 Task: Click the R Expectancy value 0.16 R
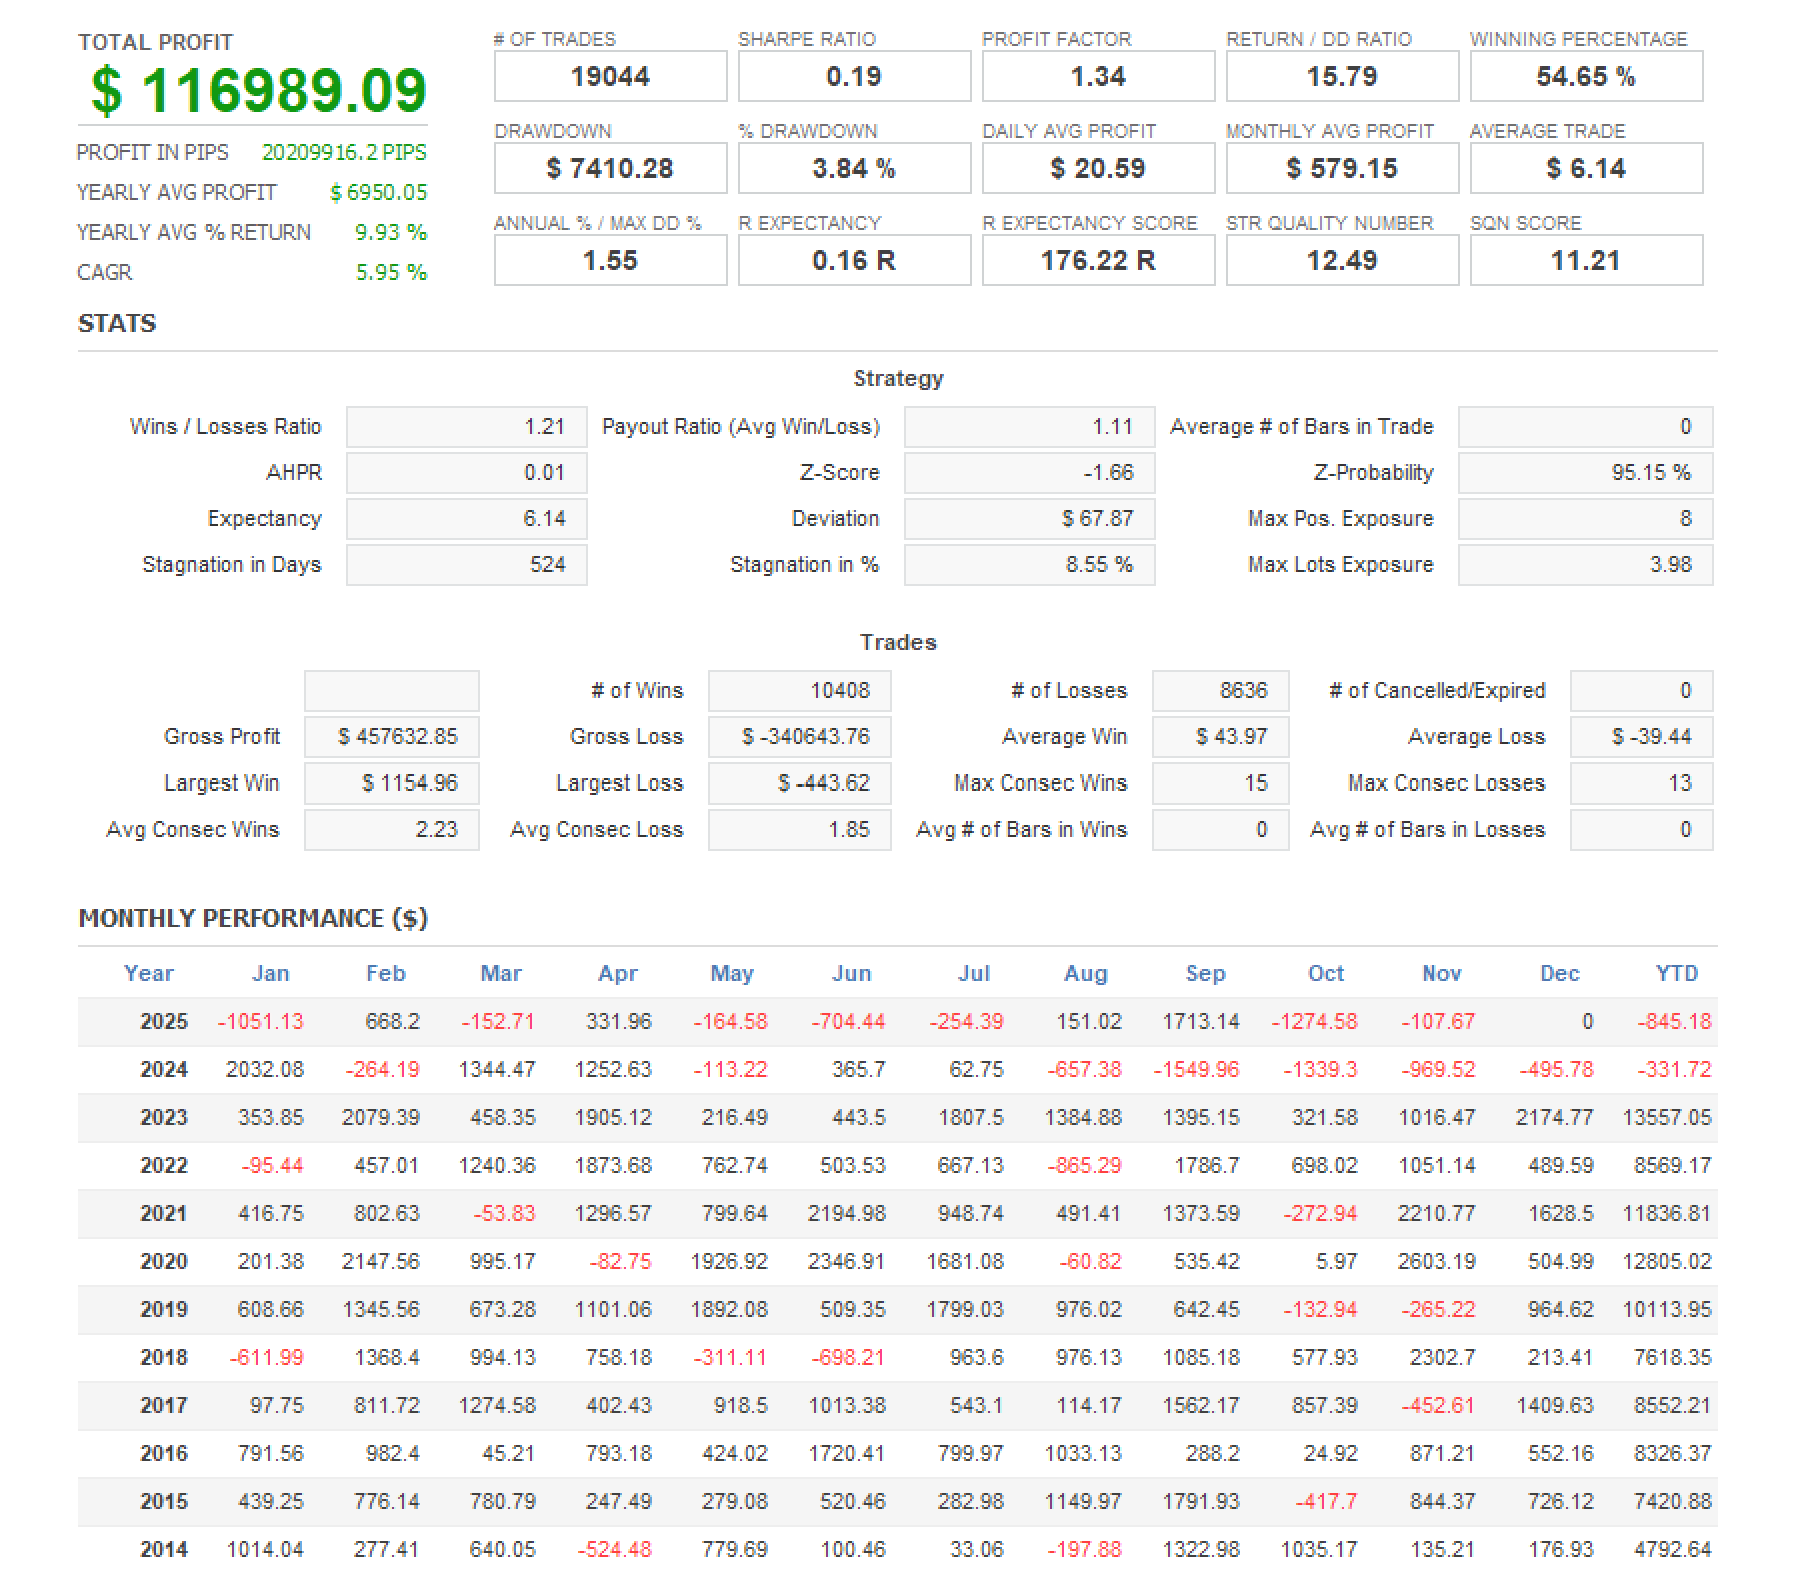854,261
